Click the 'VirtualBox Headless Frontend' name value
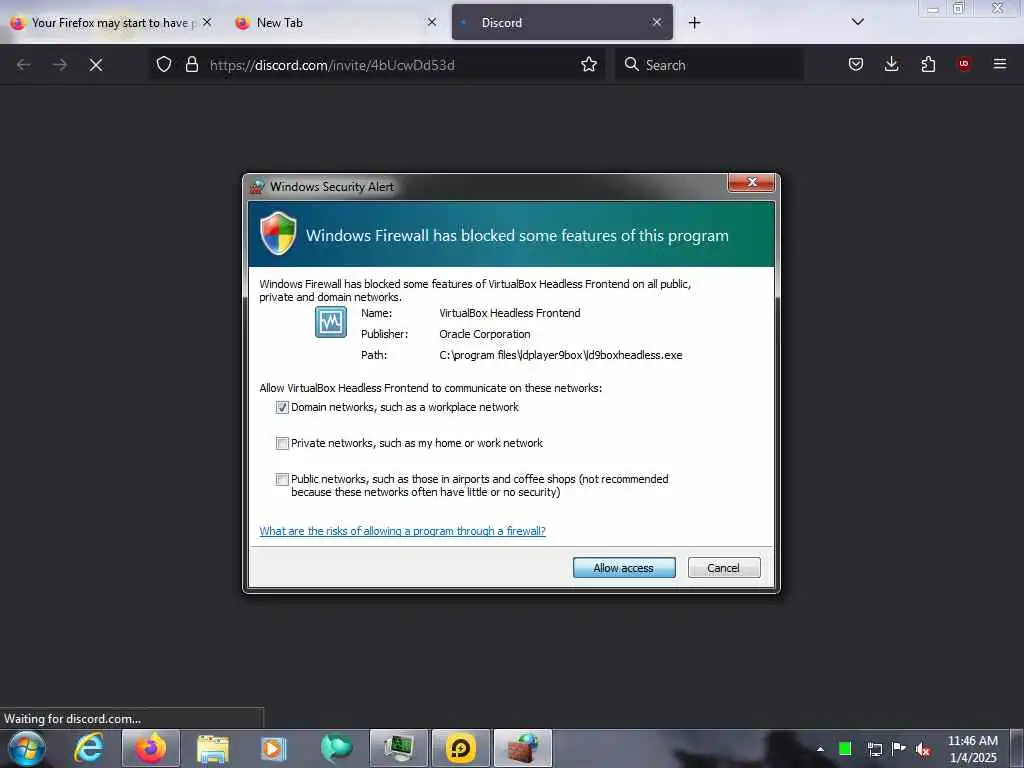Screen dimensions: 1024x768 coord(509,313)
